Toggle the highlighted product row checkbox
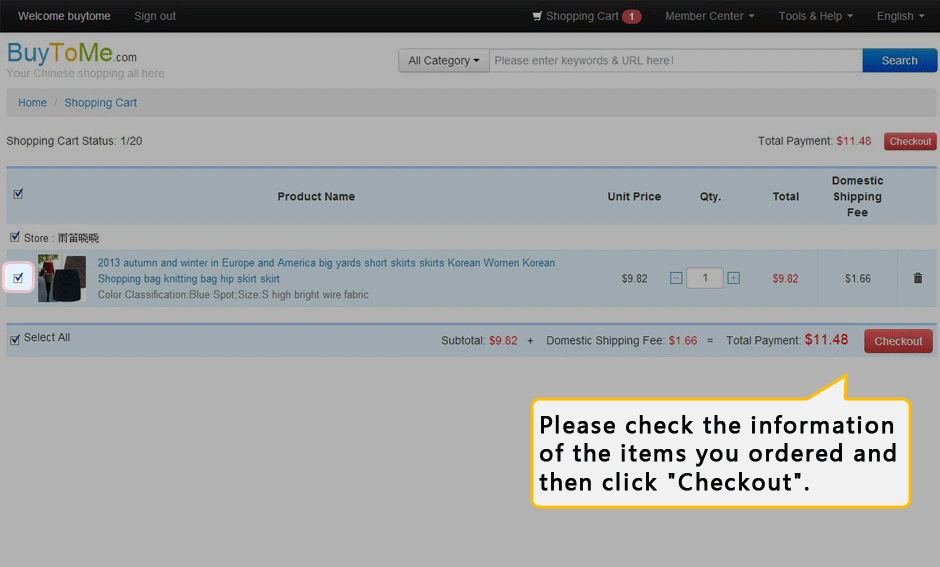Image resolution: width=940 pixels, height=567 pixels. pos(18,279)
